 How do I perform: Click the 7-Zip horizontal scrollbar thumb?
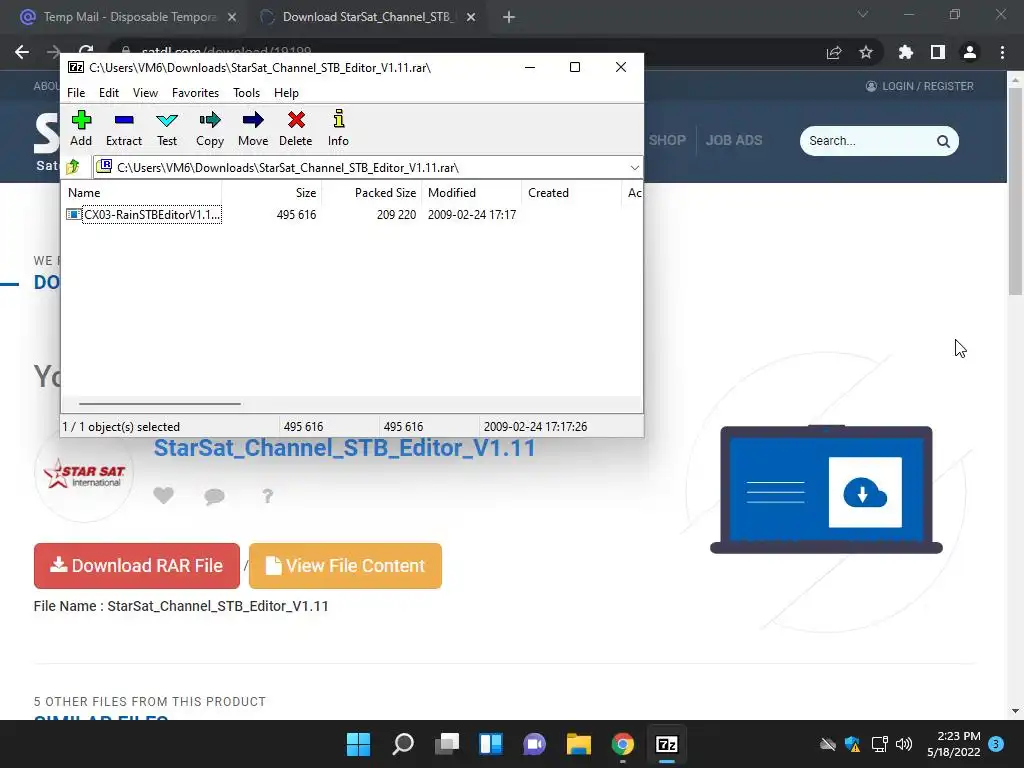click(160, 404)
